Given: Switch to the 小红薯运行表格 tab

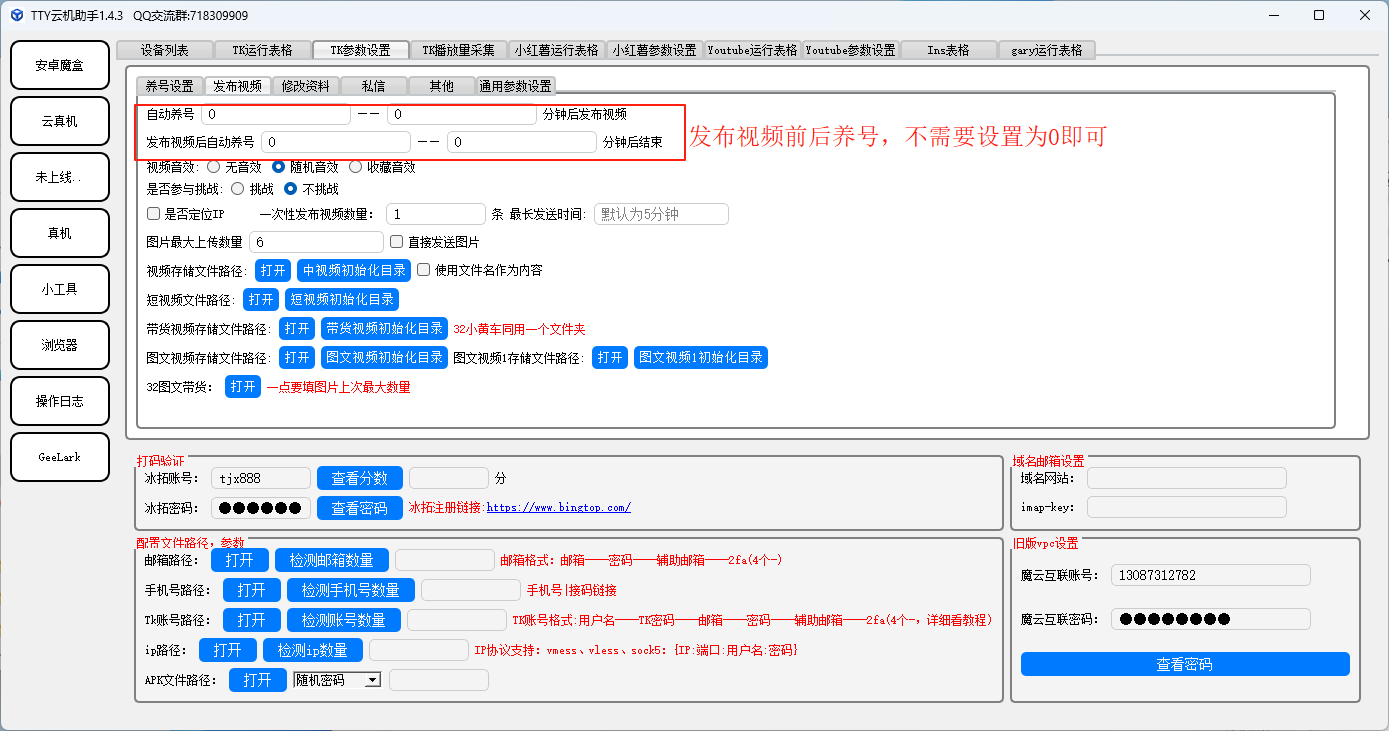Looking at the screenshot, I should tap(557, 50).
